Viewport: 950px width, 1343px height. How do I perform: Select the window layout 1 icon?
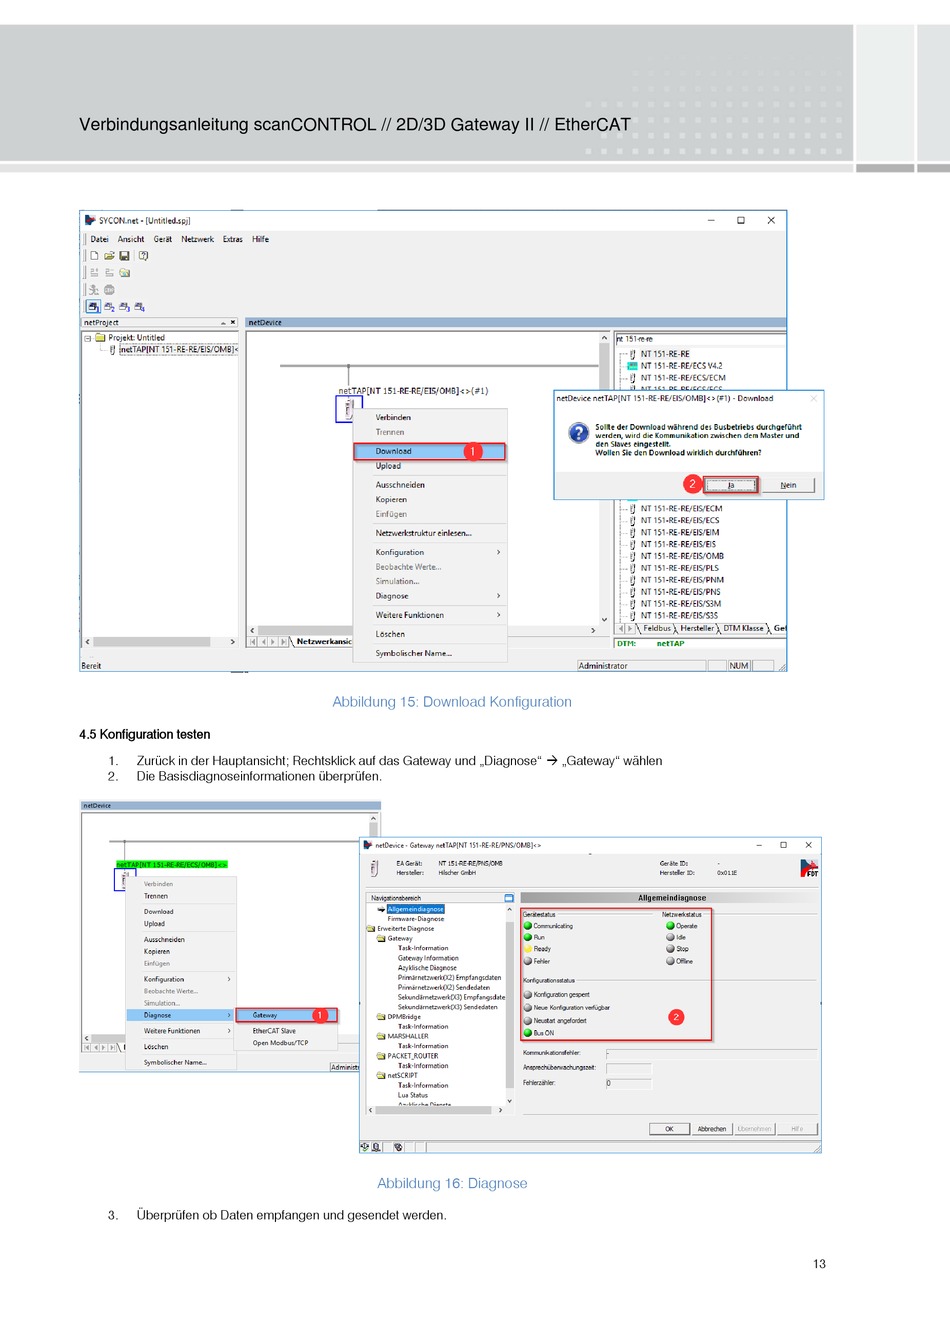[93, 307]
